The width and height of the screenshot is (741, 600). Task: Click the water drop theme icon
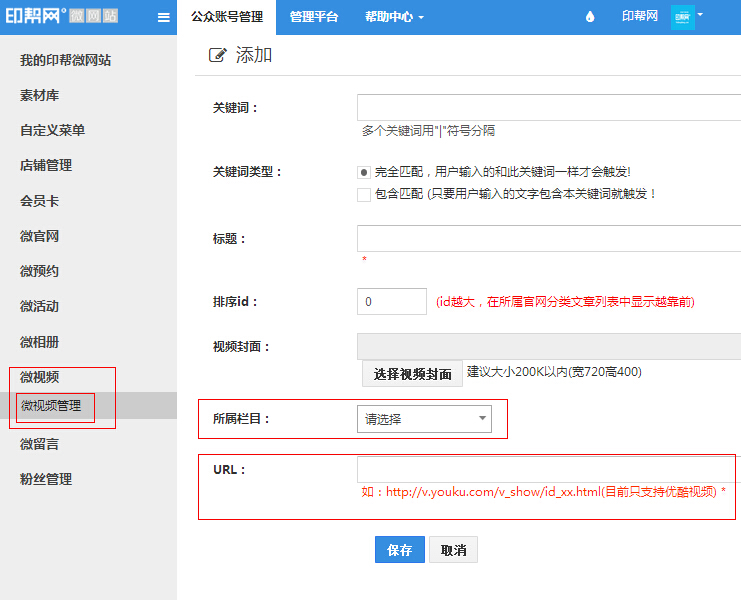pyautogui.click(x=589, y=17)
